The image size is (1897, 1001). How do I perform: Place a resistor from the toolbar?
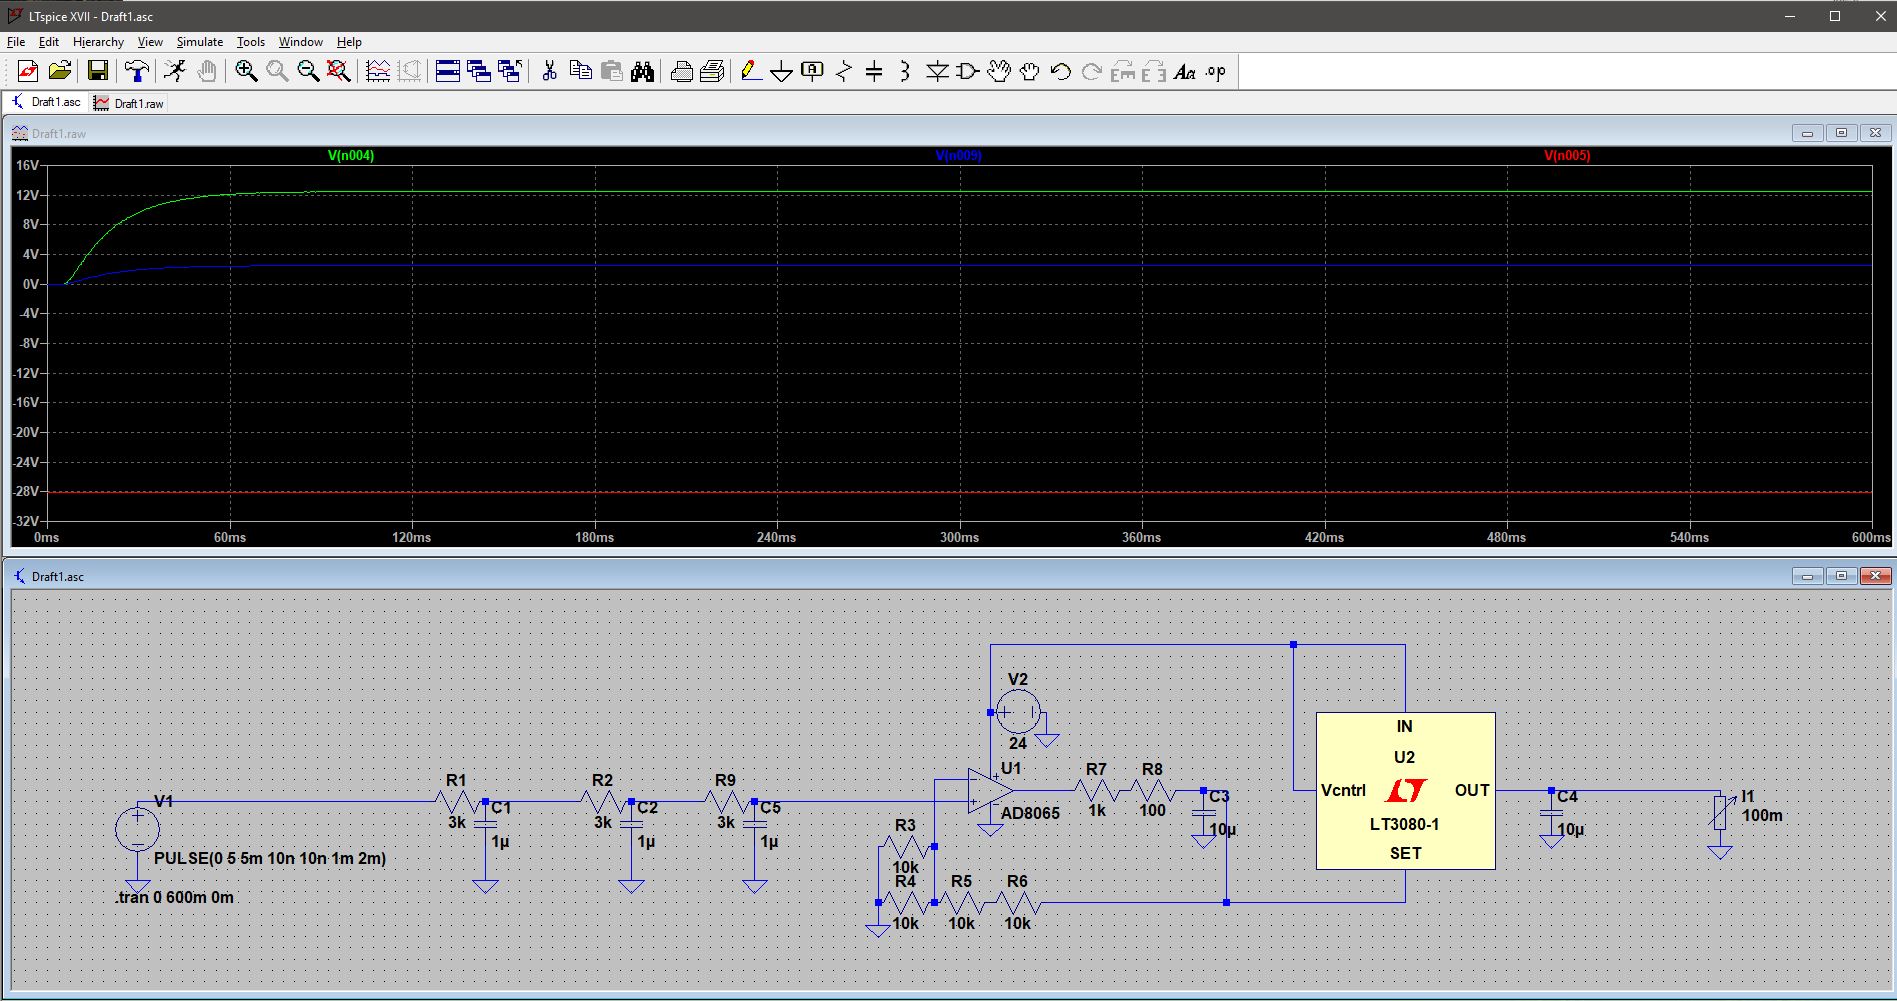844,71
